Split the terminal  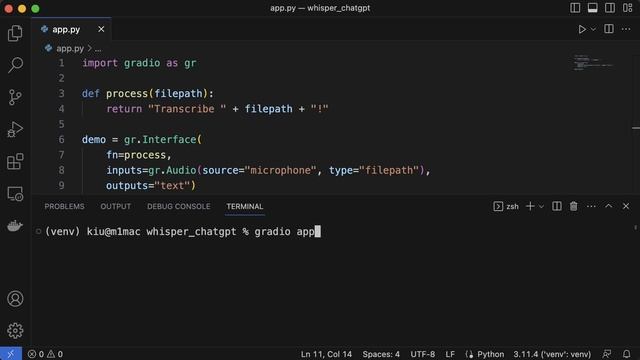(557, 207)
